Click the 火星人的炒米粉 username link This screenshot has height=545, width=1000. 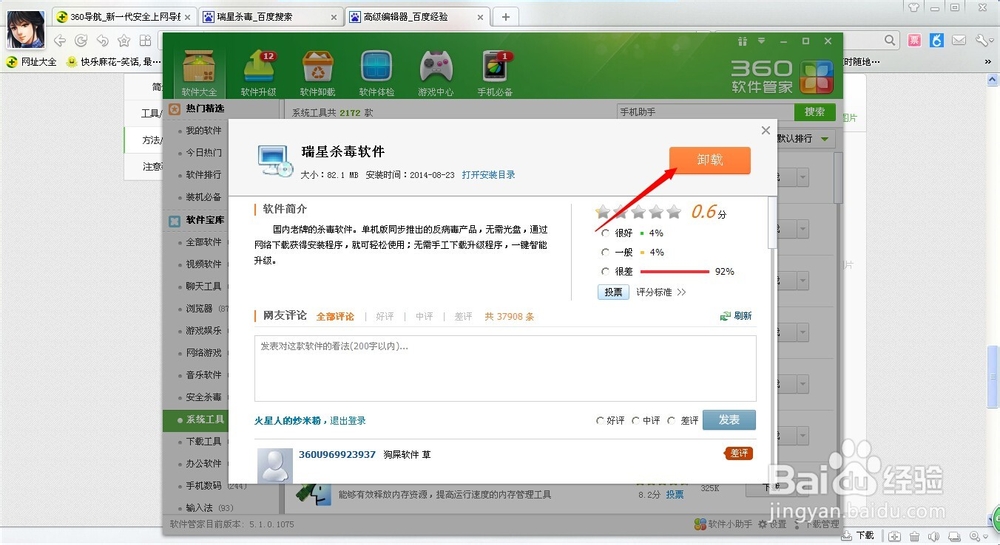[x=288, y=421]
